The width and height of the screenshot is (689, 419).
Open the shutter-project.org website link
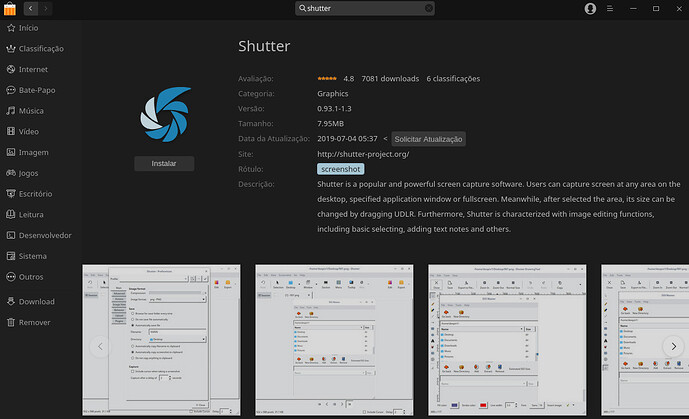(x=363, y=154)
